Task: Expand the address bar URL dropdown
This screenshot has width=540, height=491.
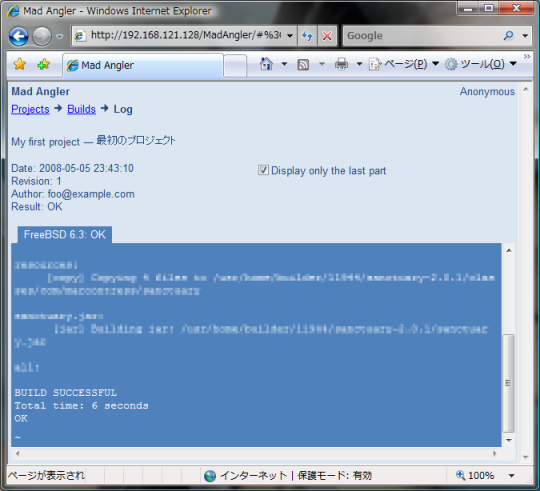Action: tap(290, 35)
